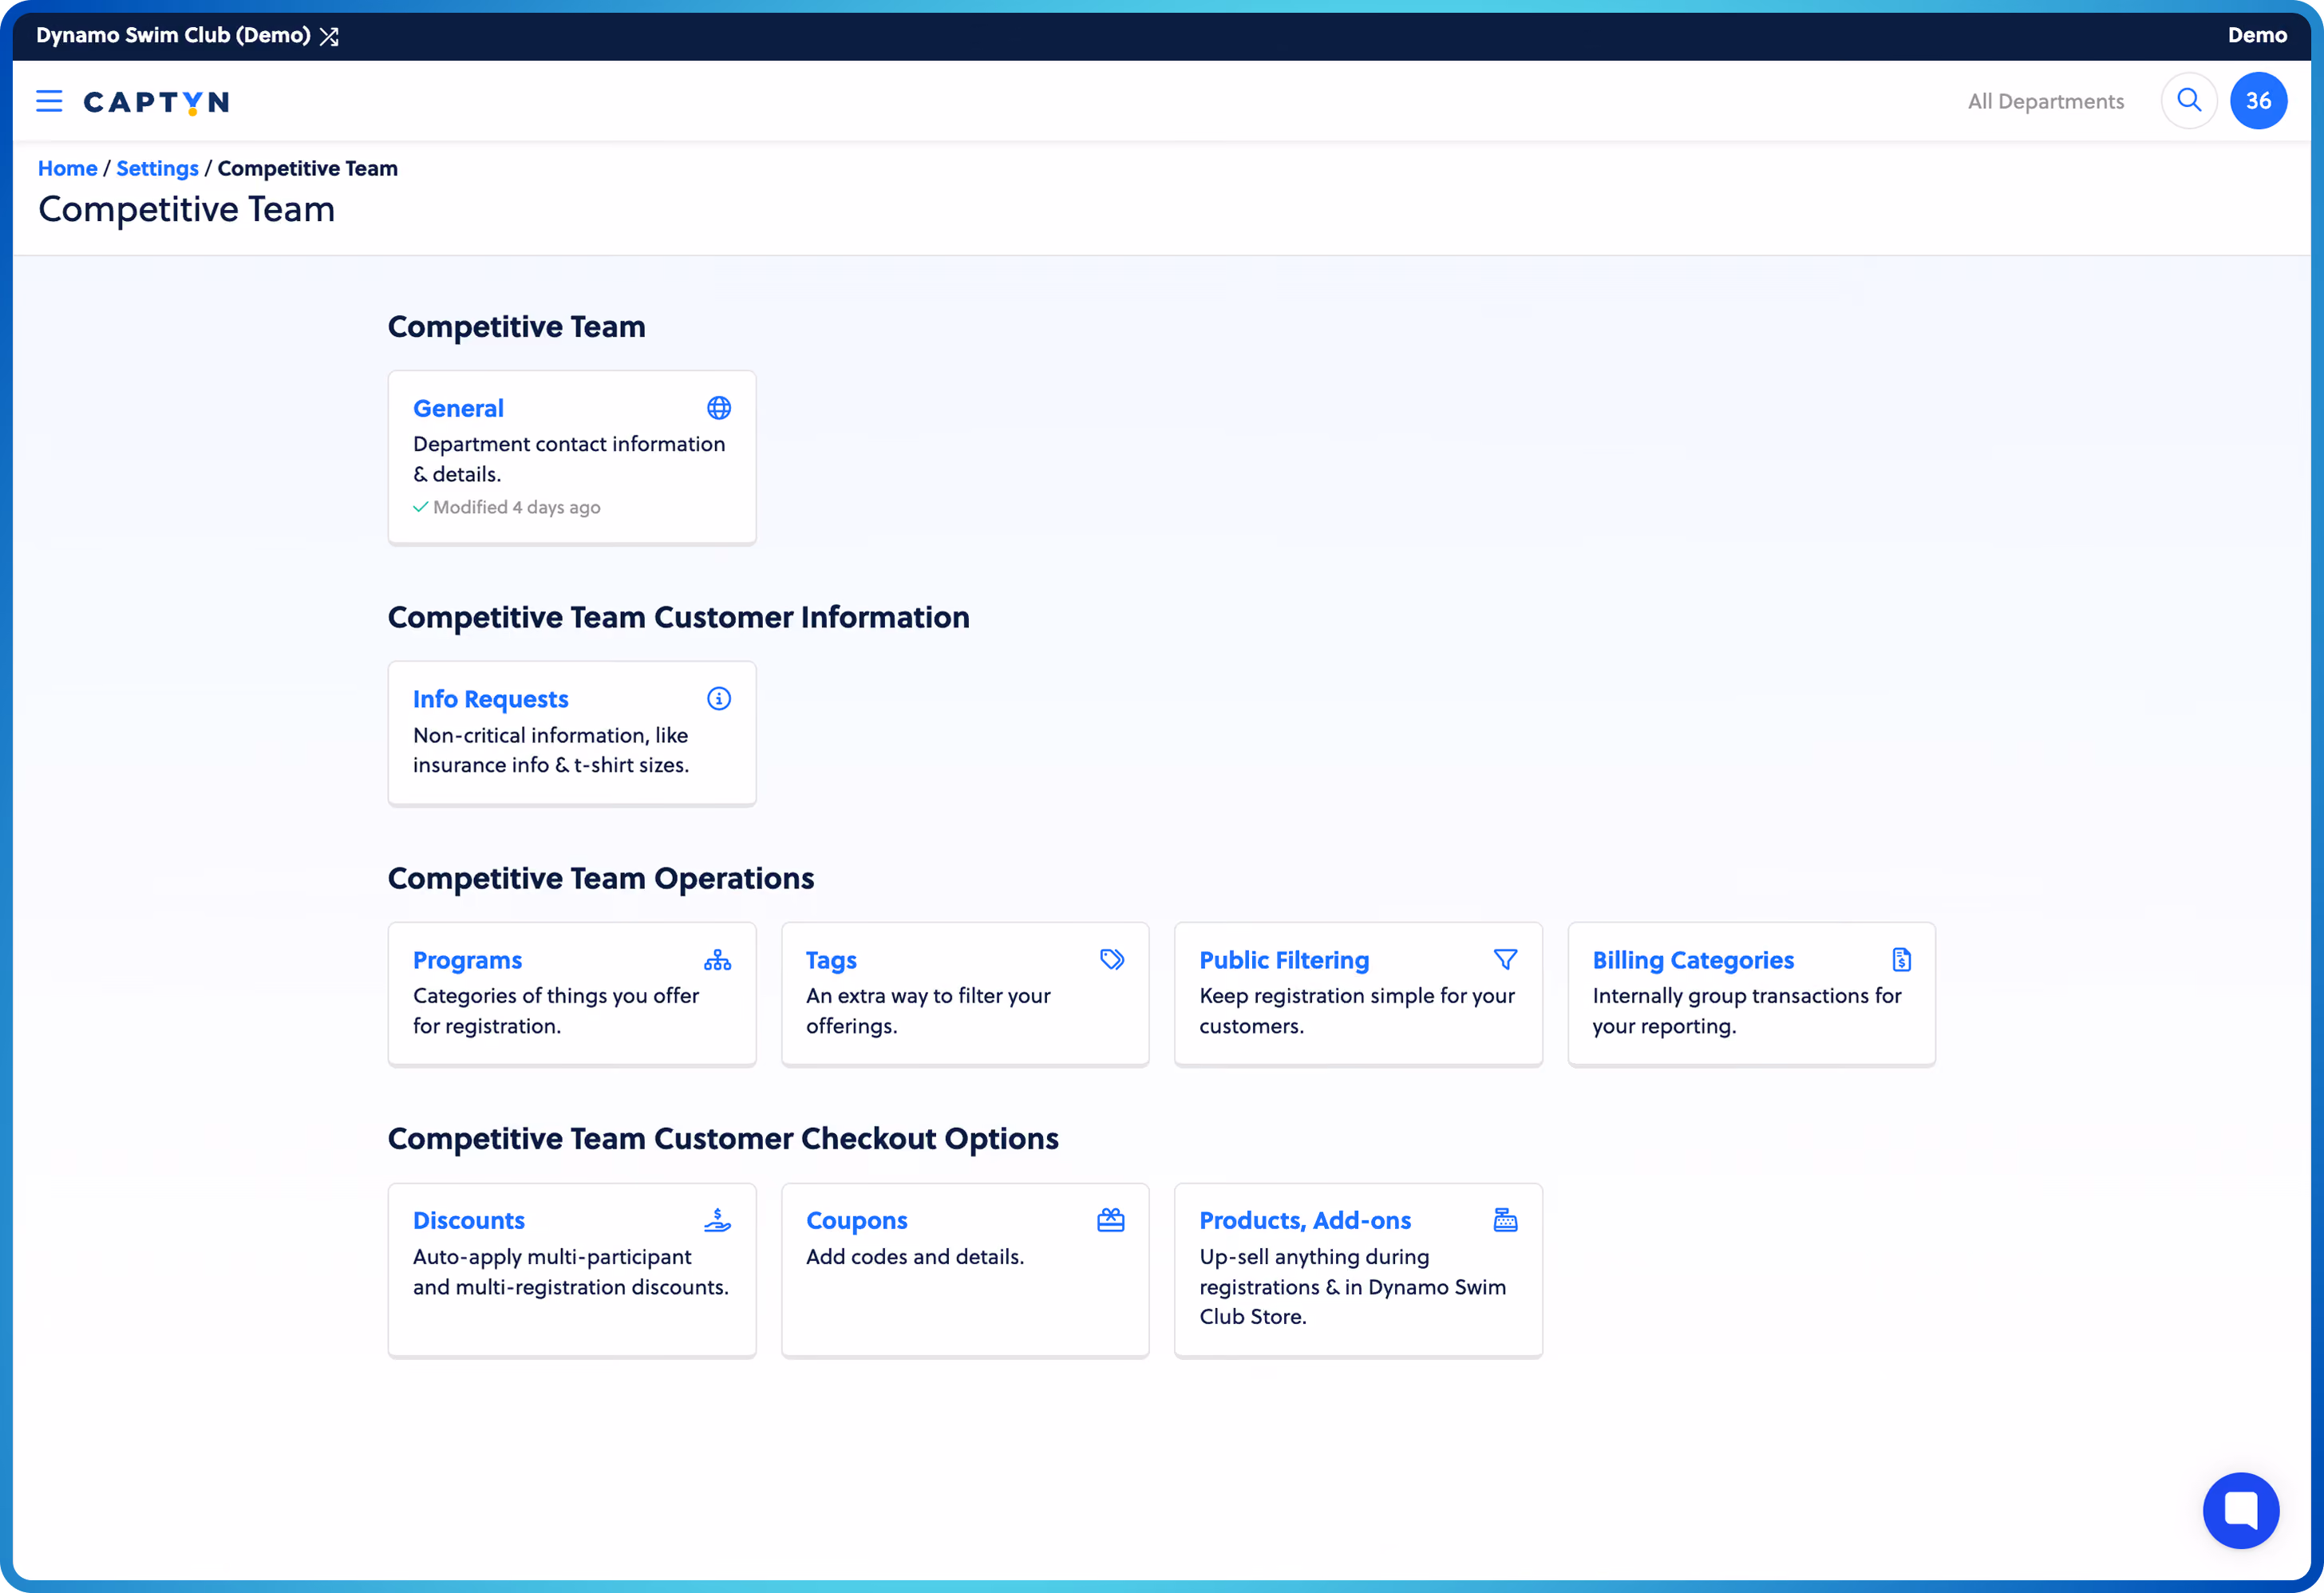Click 'Categories of things you offer' description
2324x1593 pixels.
556,1011
